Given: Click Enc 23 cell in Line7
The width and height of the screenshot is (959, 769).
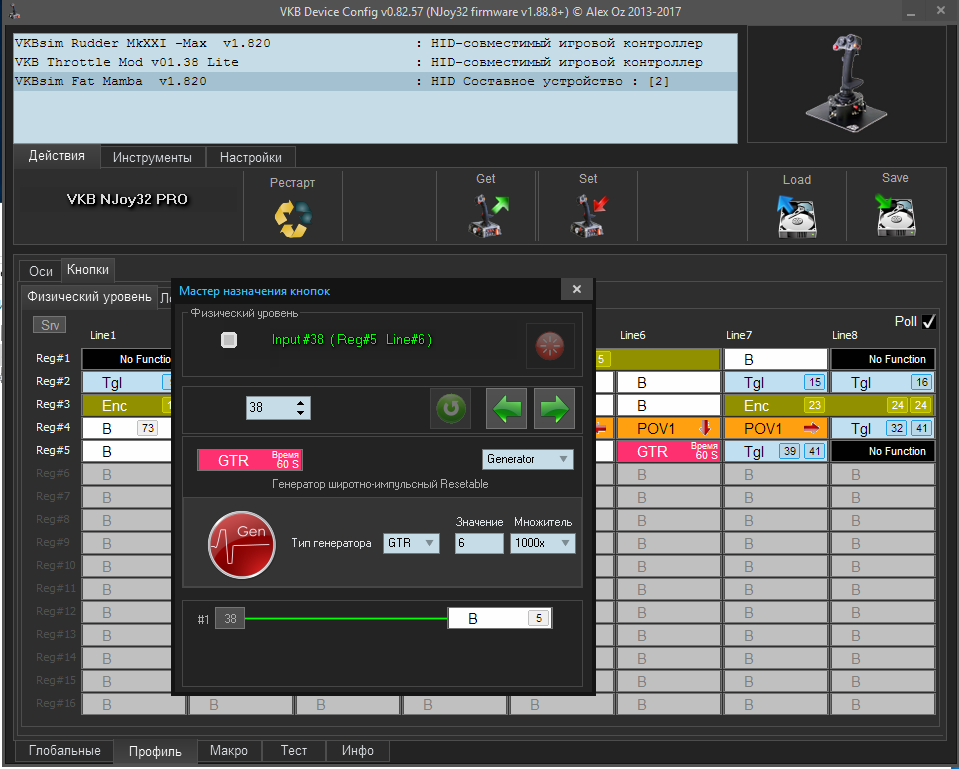Looking at the screenshot, I should (x=776, y=406).
